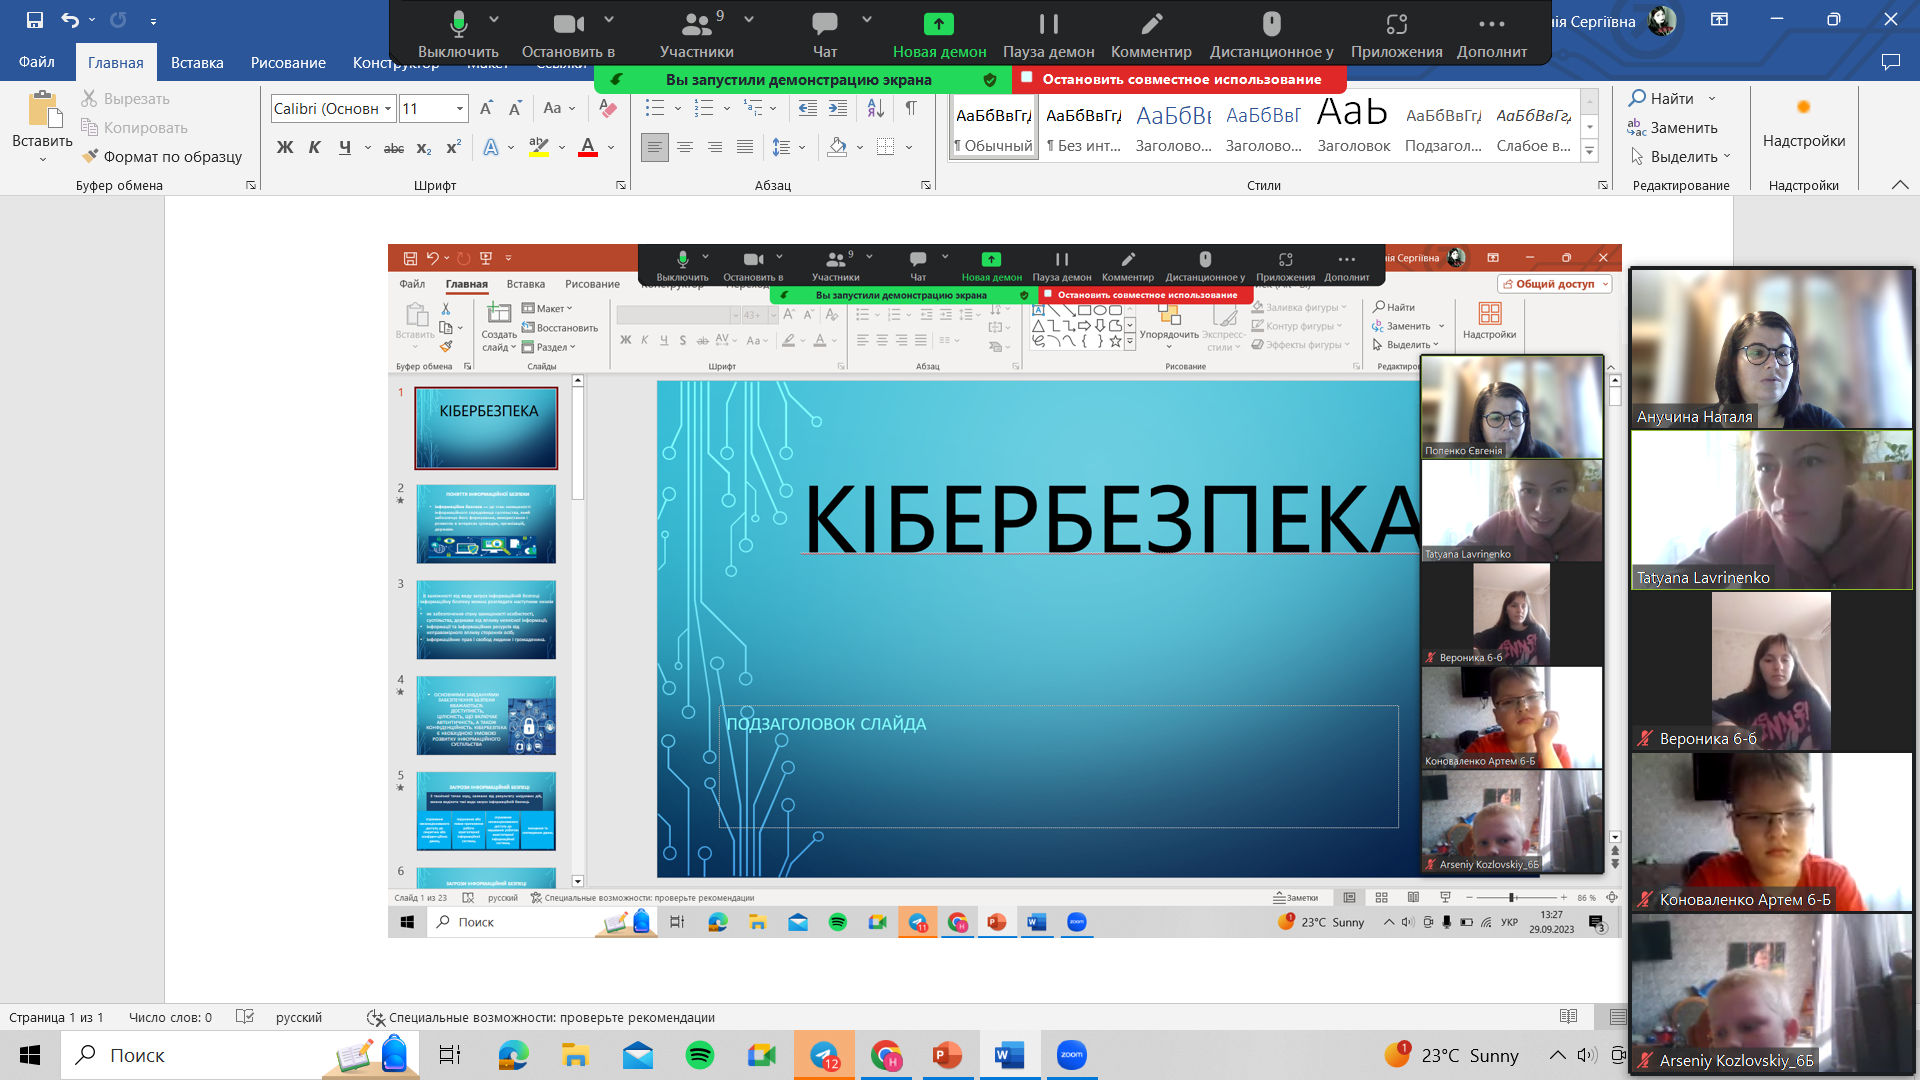The height and width of the screenshot is (1080, 1920).
Task: Stop video in Zoom toolbar
Action: coord(568,35)
